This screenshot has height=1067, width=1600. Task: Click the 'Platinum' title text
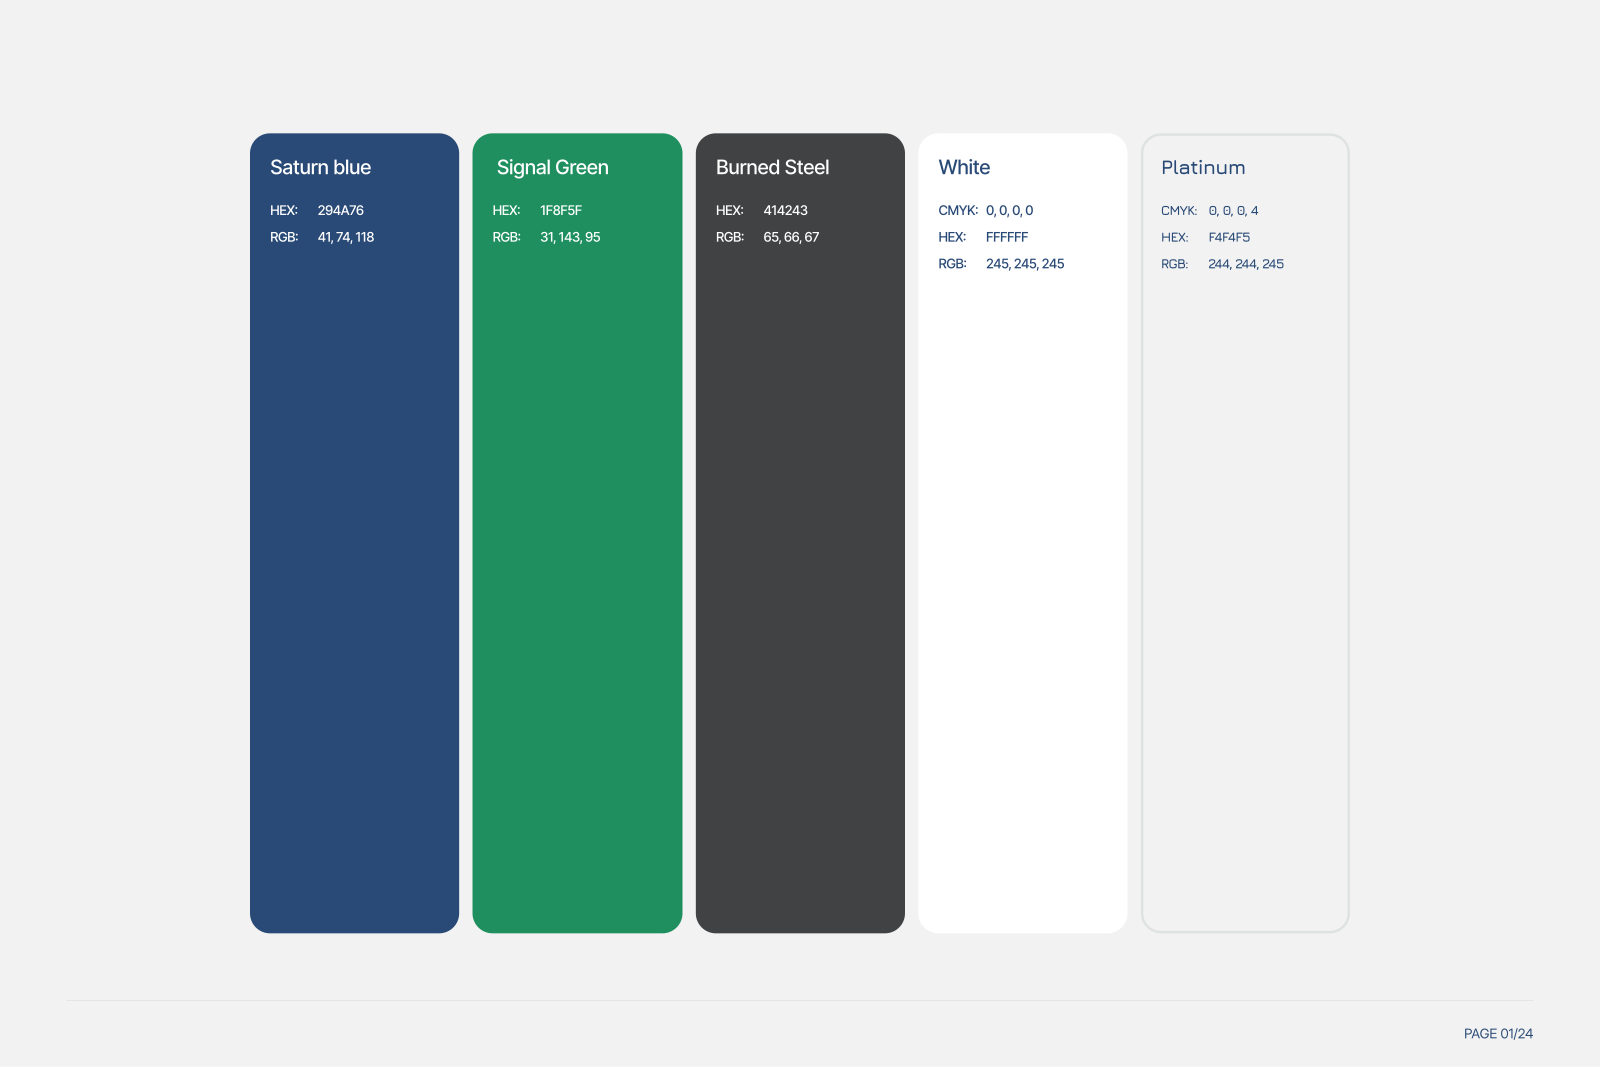[x=1203, y=167]
